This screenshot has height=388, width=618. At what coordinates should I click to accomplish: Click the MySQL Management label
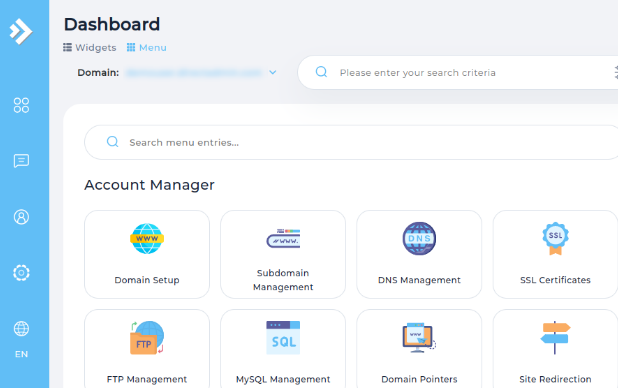click(x=283, y=379)
